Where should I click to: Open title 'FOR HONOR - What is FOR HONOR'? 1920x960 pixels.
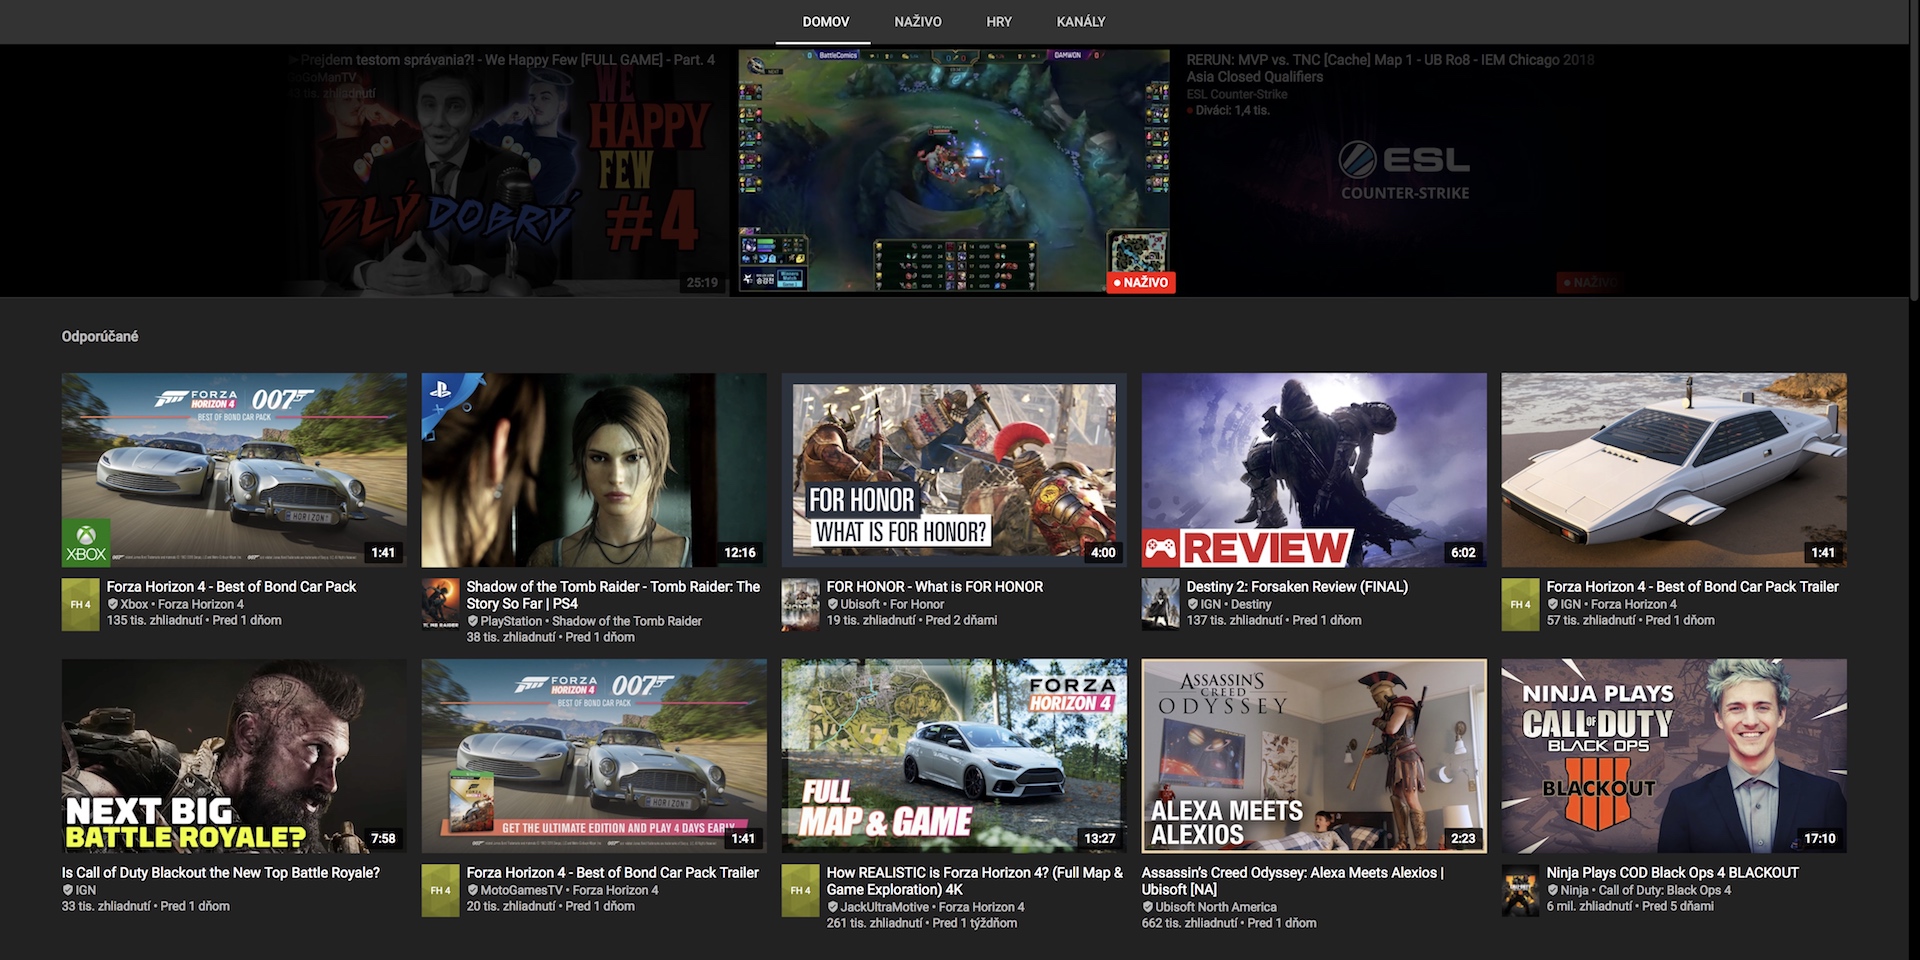(x=935, y=587)
